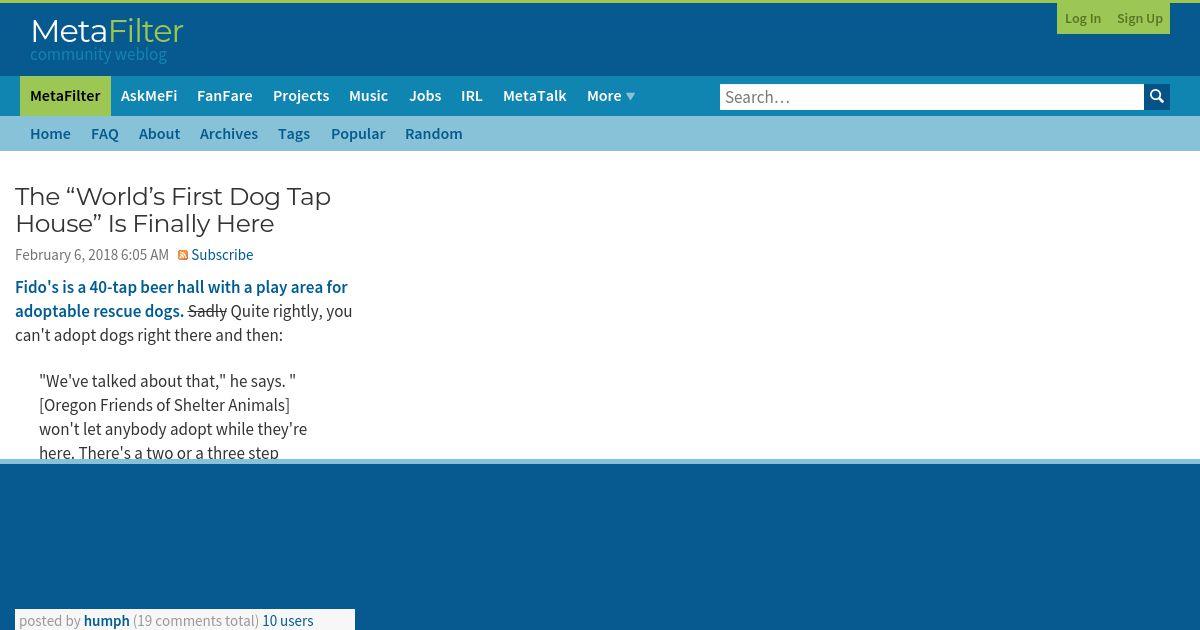Open the Tags page
The height and width of the screenshot is (630, 1200).
(294, 133)
